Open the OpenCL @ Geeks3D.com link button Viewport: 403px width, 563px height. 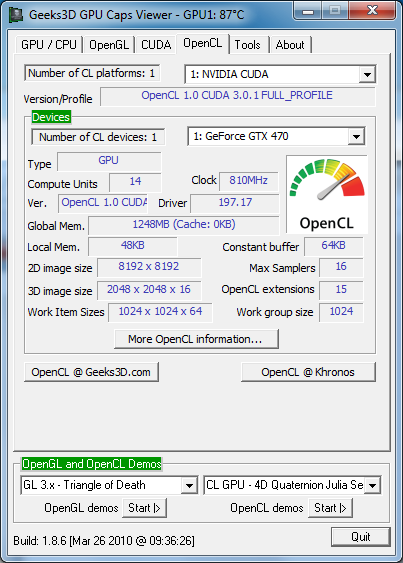pos(91,372)
